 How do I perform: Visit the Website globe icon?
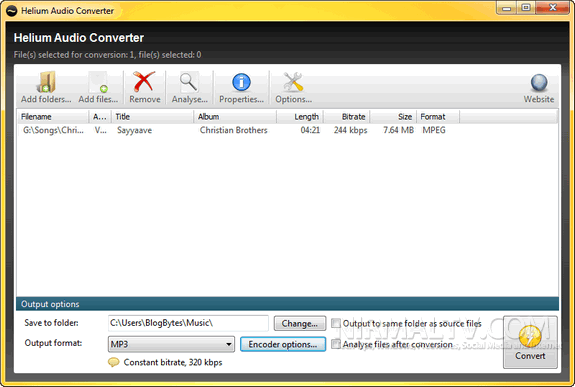pos(539,87)
